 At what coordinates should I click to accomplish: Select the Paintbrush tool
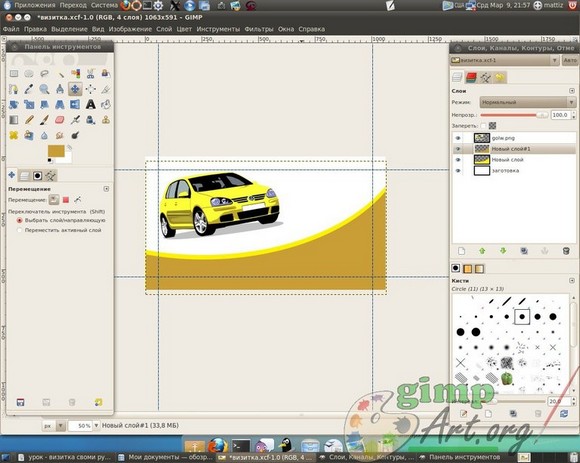point(44,120)
